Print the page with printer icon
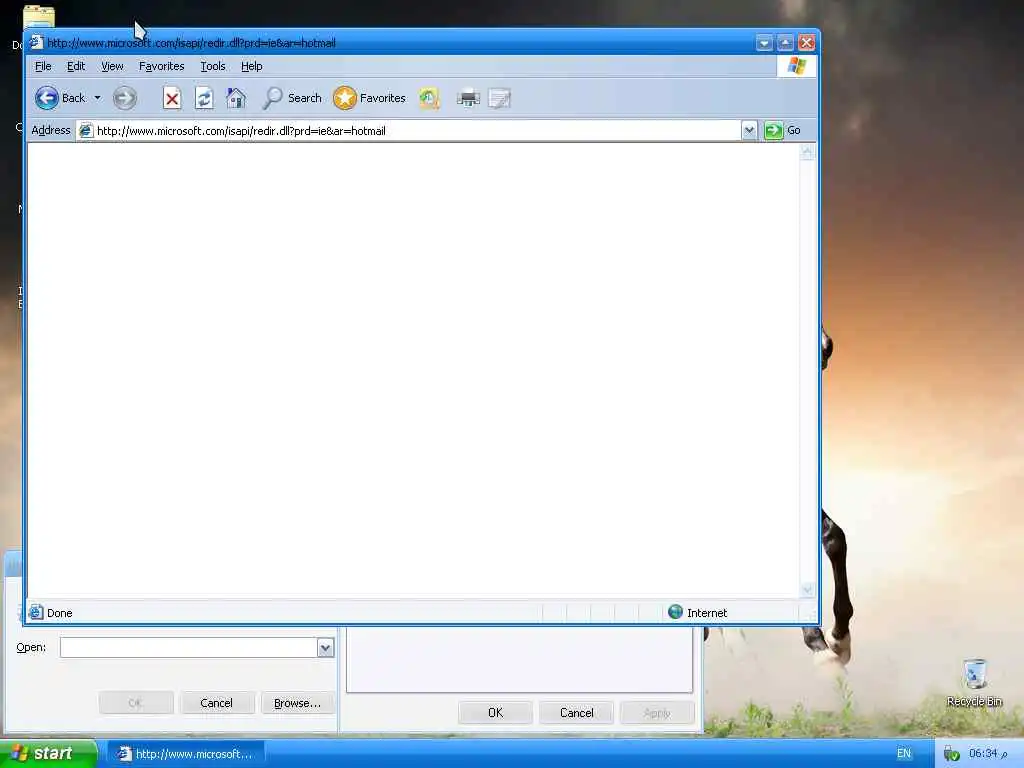This screenshot has width=1024, height=768. (x=468, y=99)
